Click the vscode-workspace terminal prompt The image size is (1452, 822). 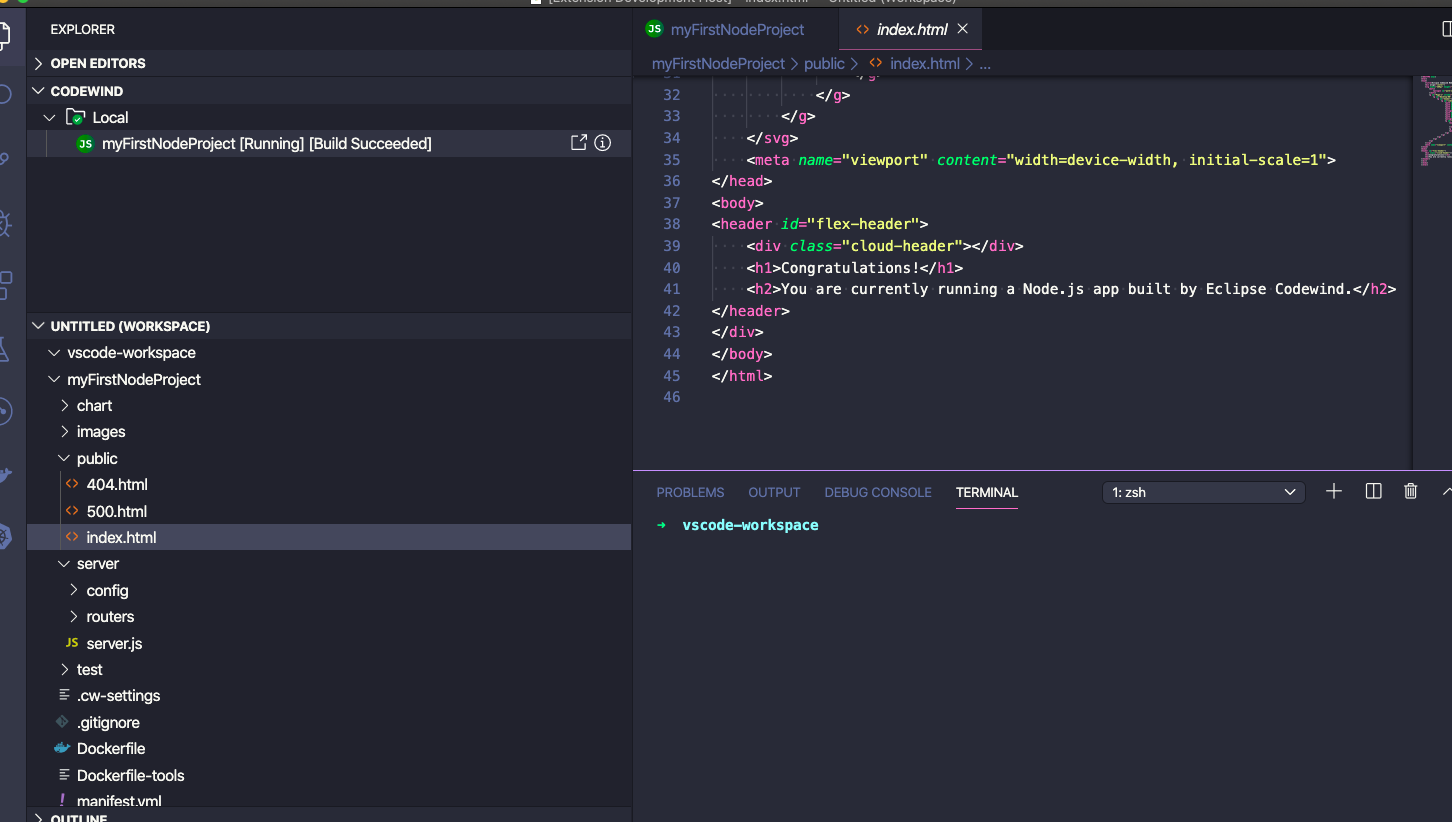coord(750,525)
